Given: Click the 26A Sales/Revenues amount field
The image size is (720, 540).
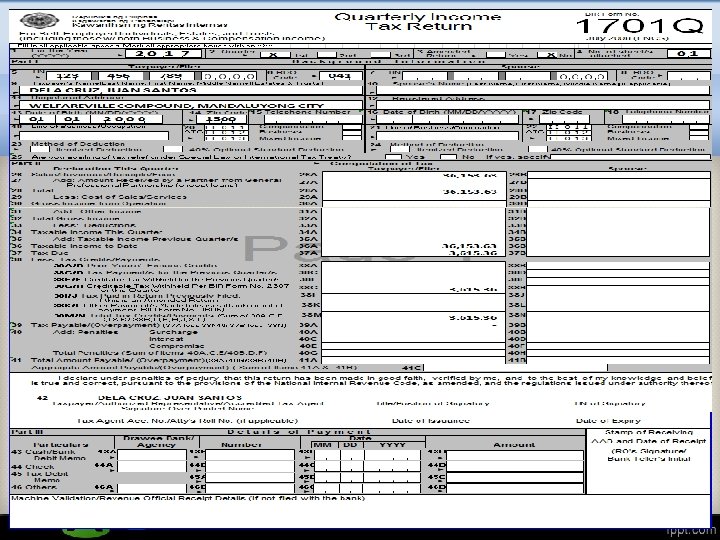Looking at the screenshot, I should [x=414, y=175].
